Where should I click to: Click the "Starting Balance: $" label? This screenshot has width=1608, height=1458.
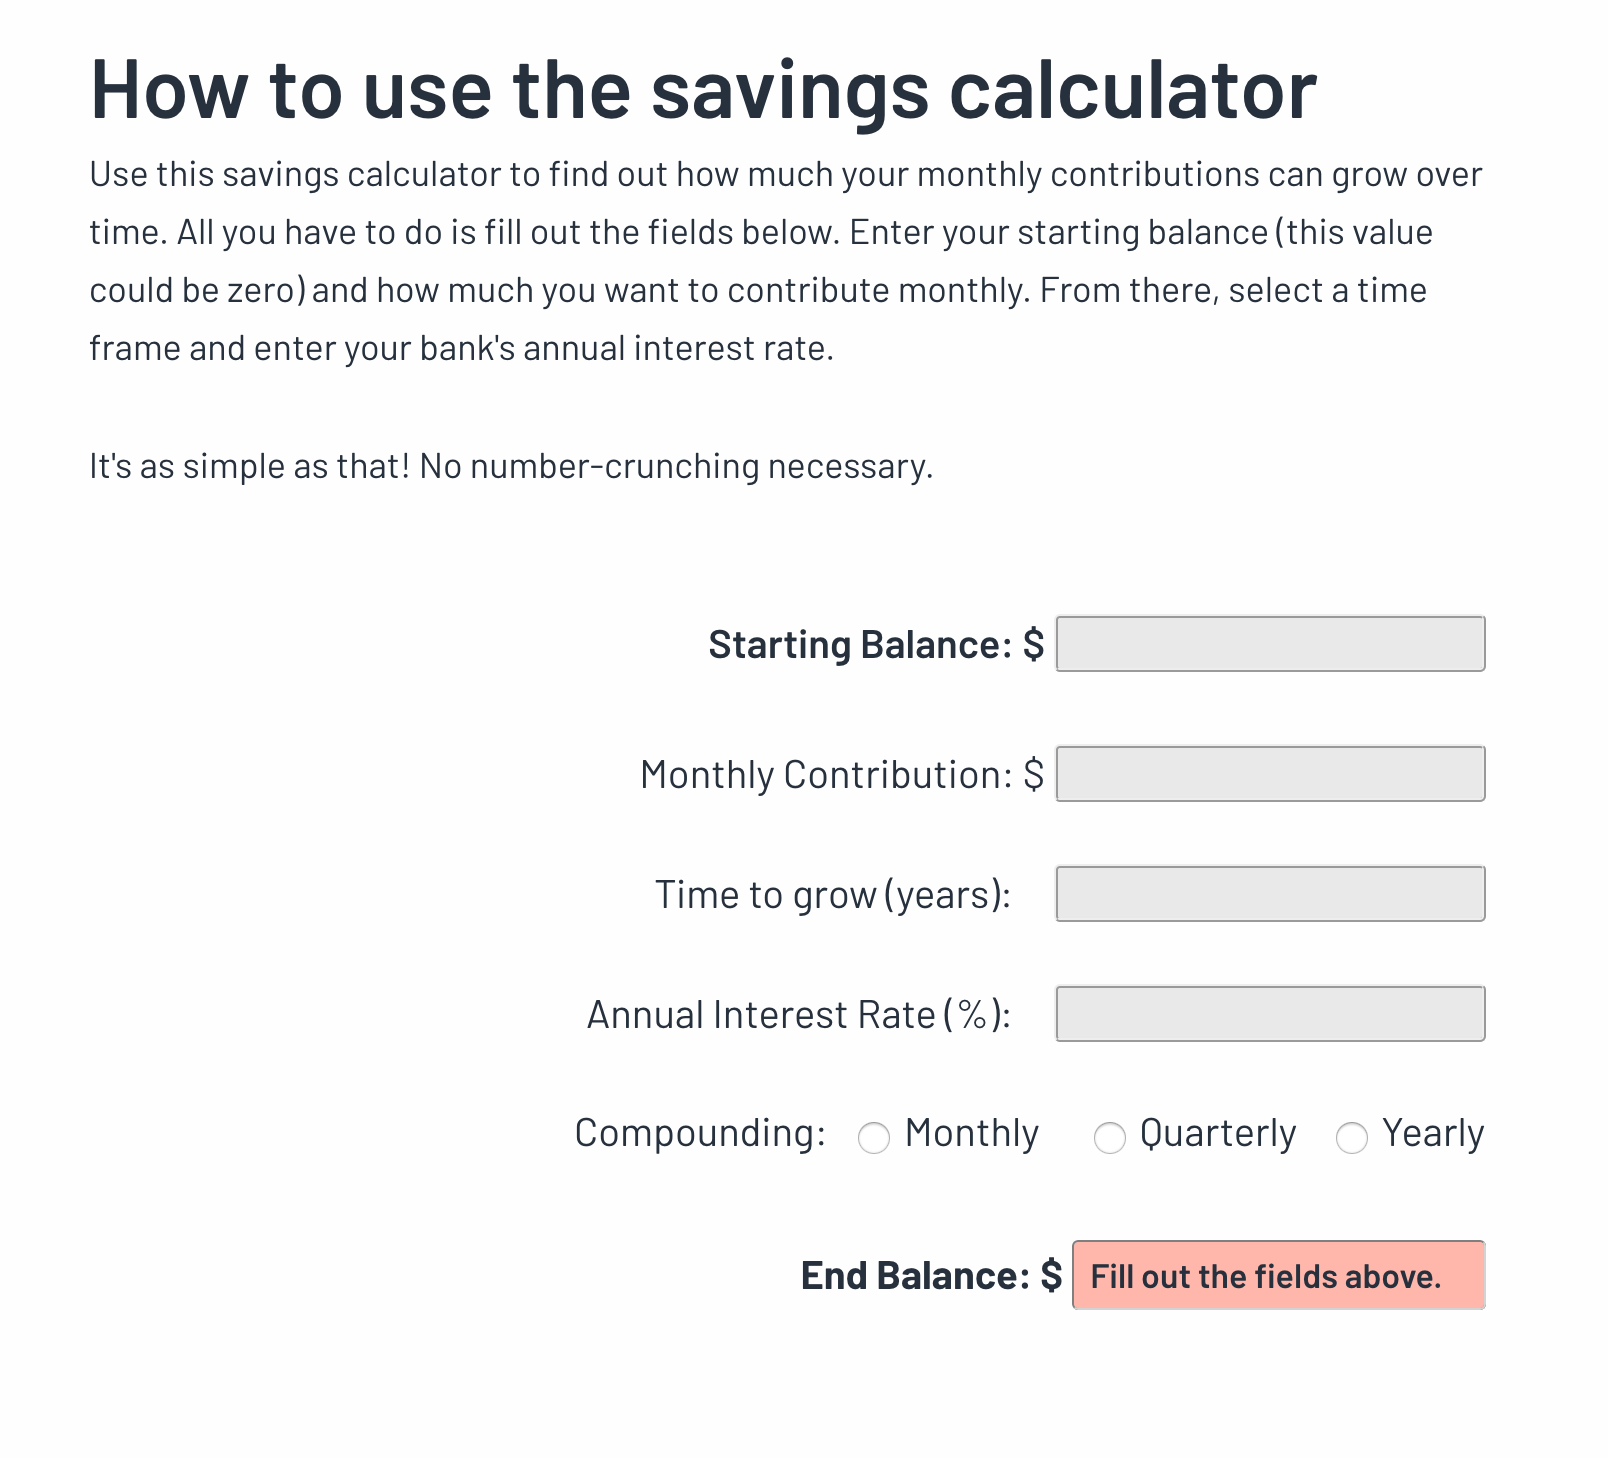click(x=875, y=645)
